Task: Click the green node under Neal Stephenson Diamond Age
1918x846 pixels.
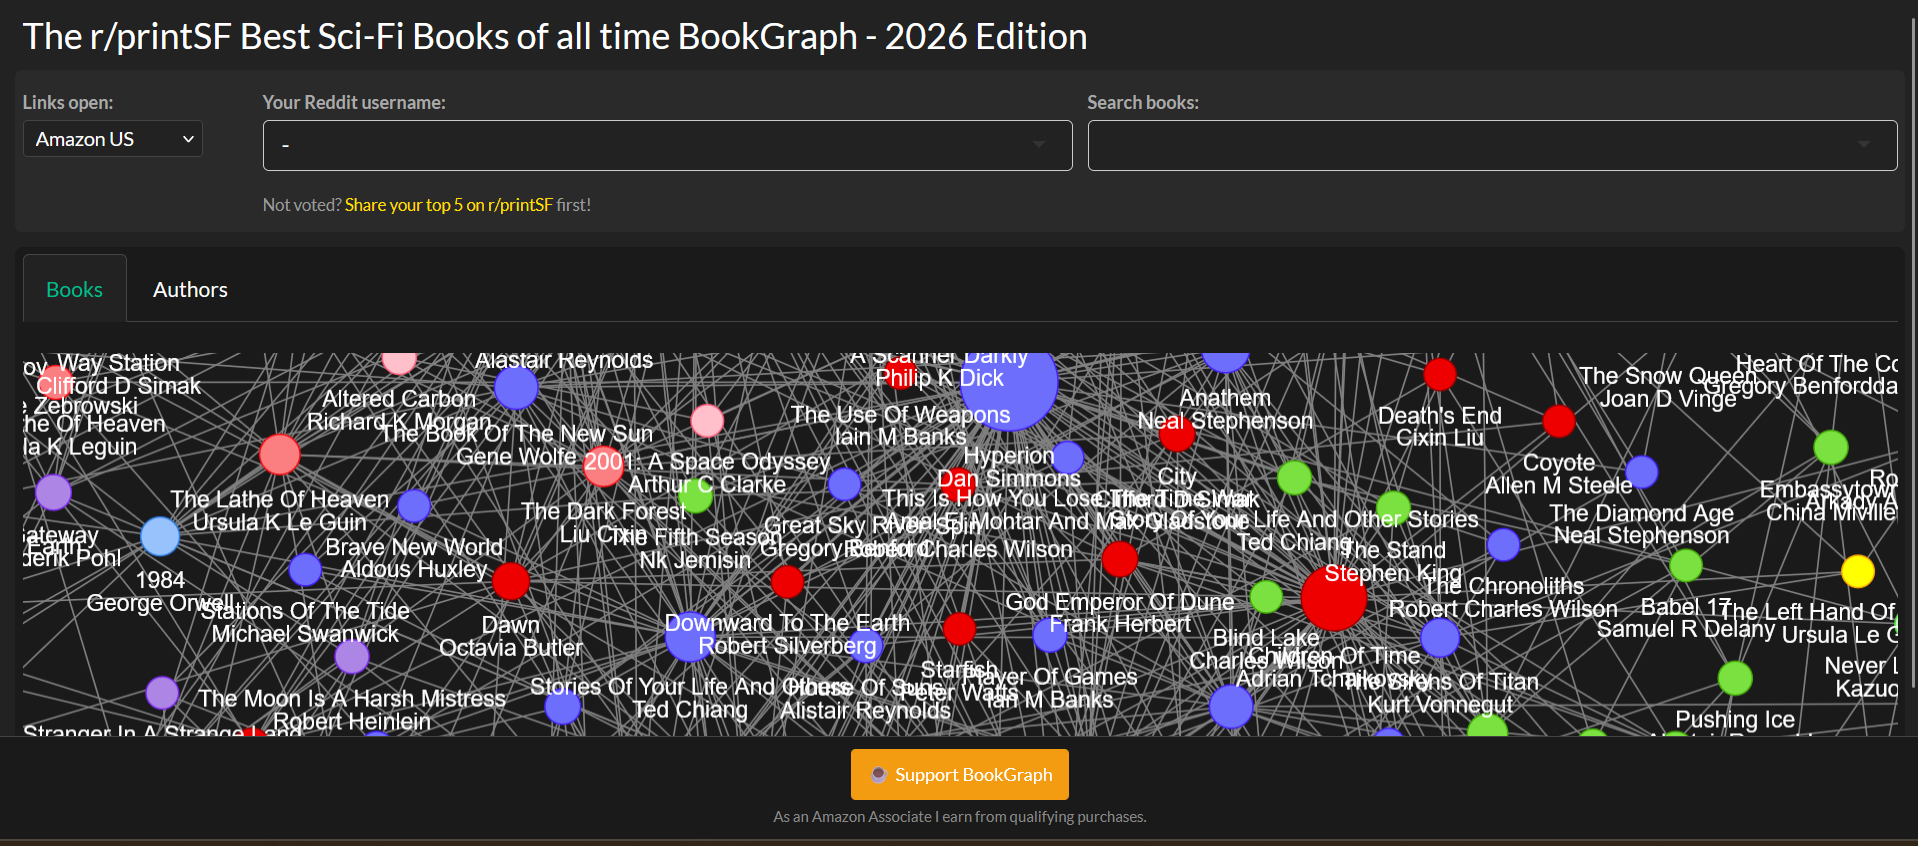Action: click(1686, 565)
